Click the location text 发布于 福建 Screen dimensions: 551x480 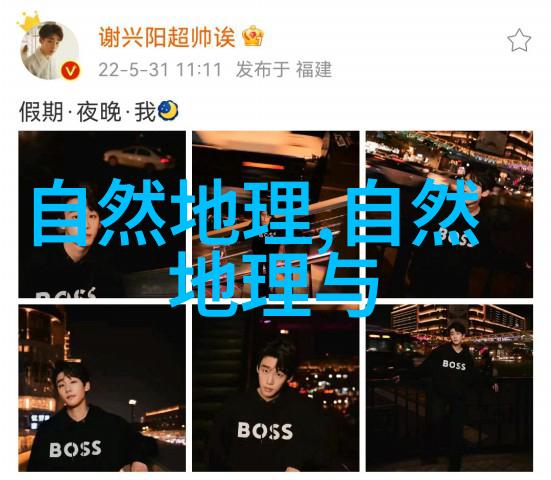(x=284, y=70)
